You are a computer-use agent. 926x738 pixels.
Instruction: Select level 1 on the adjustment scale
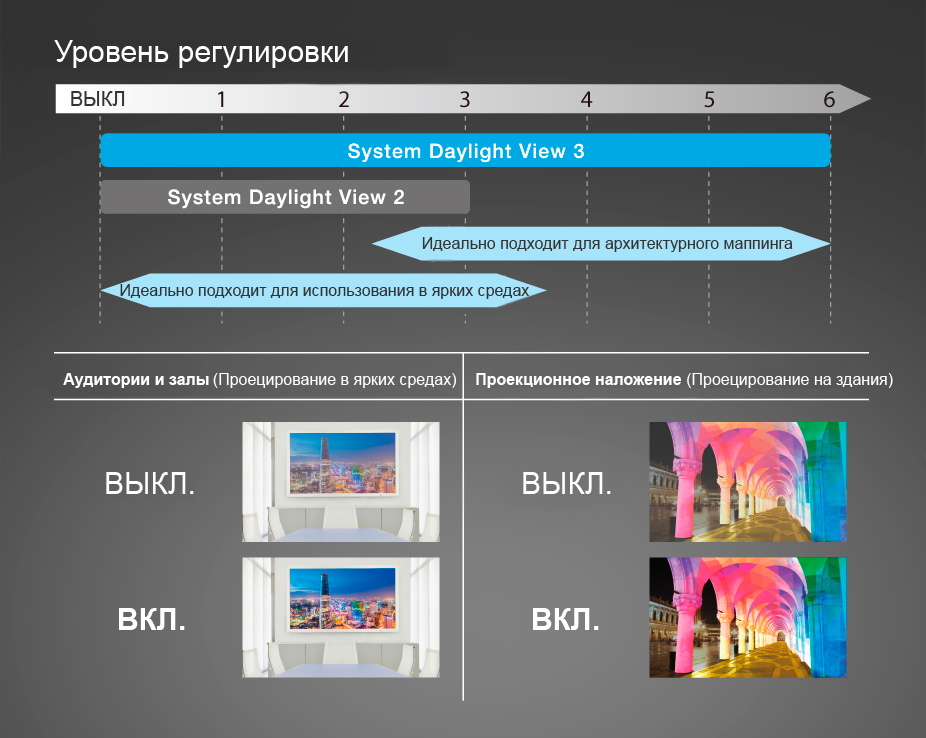click(221, 99)
